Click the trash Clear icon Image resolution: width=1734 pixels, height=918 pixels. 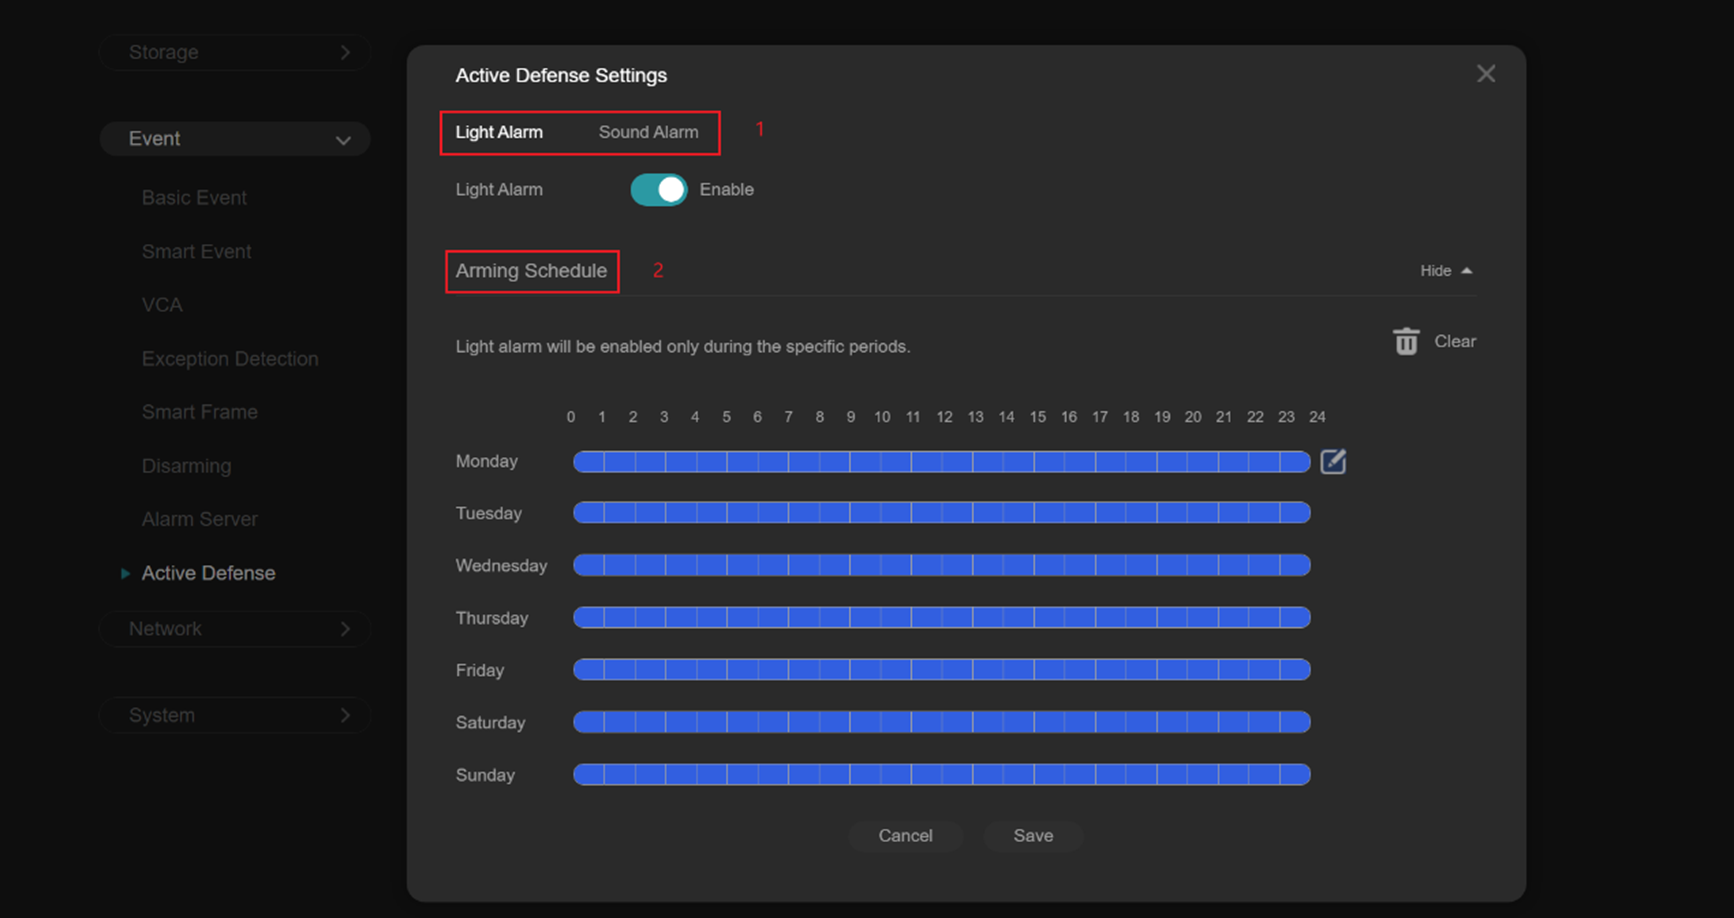(1406, 341)
